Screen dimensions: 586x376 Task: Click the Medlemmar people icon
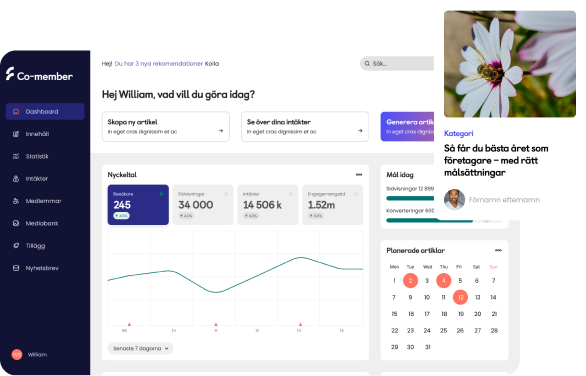[x=16, y=201]
